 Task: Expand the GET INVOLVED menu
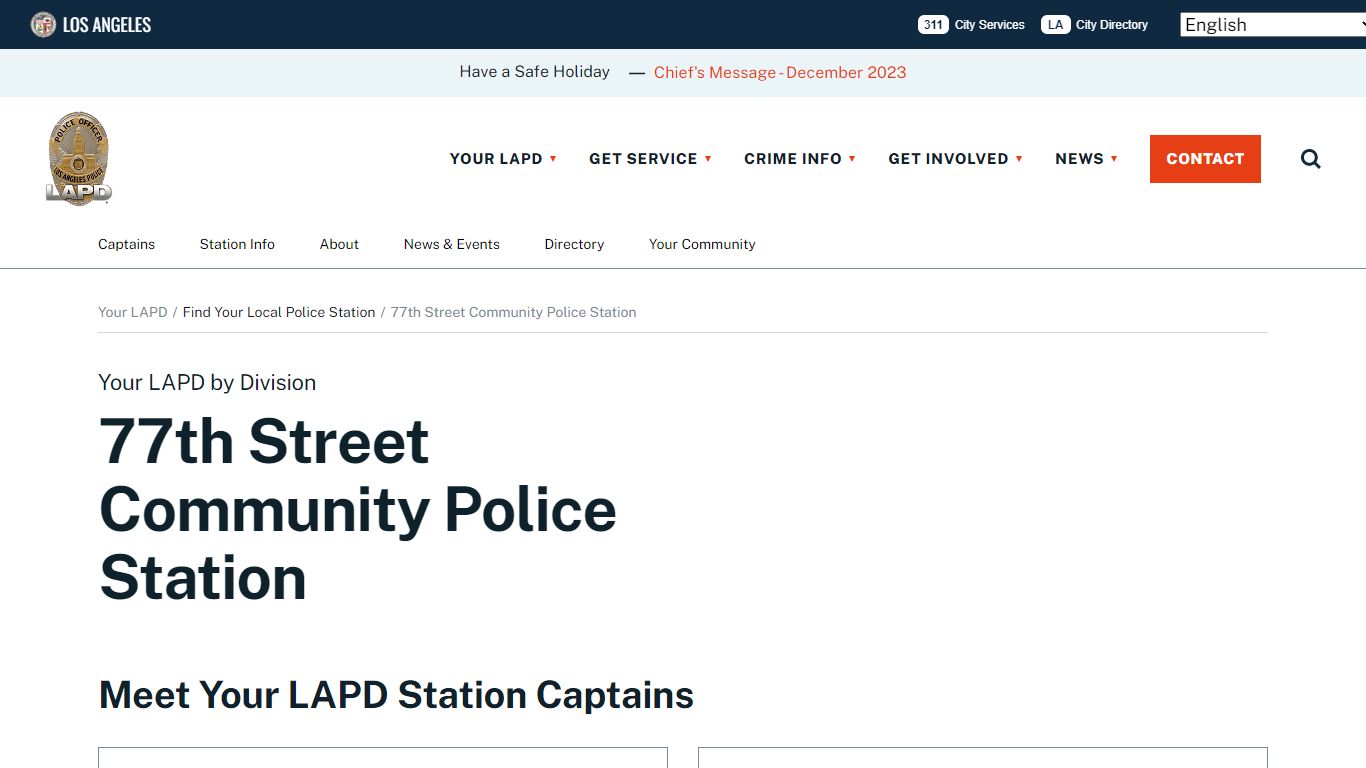955,159
